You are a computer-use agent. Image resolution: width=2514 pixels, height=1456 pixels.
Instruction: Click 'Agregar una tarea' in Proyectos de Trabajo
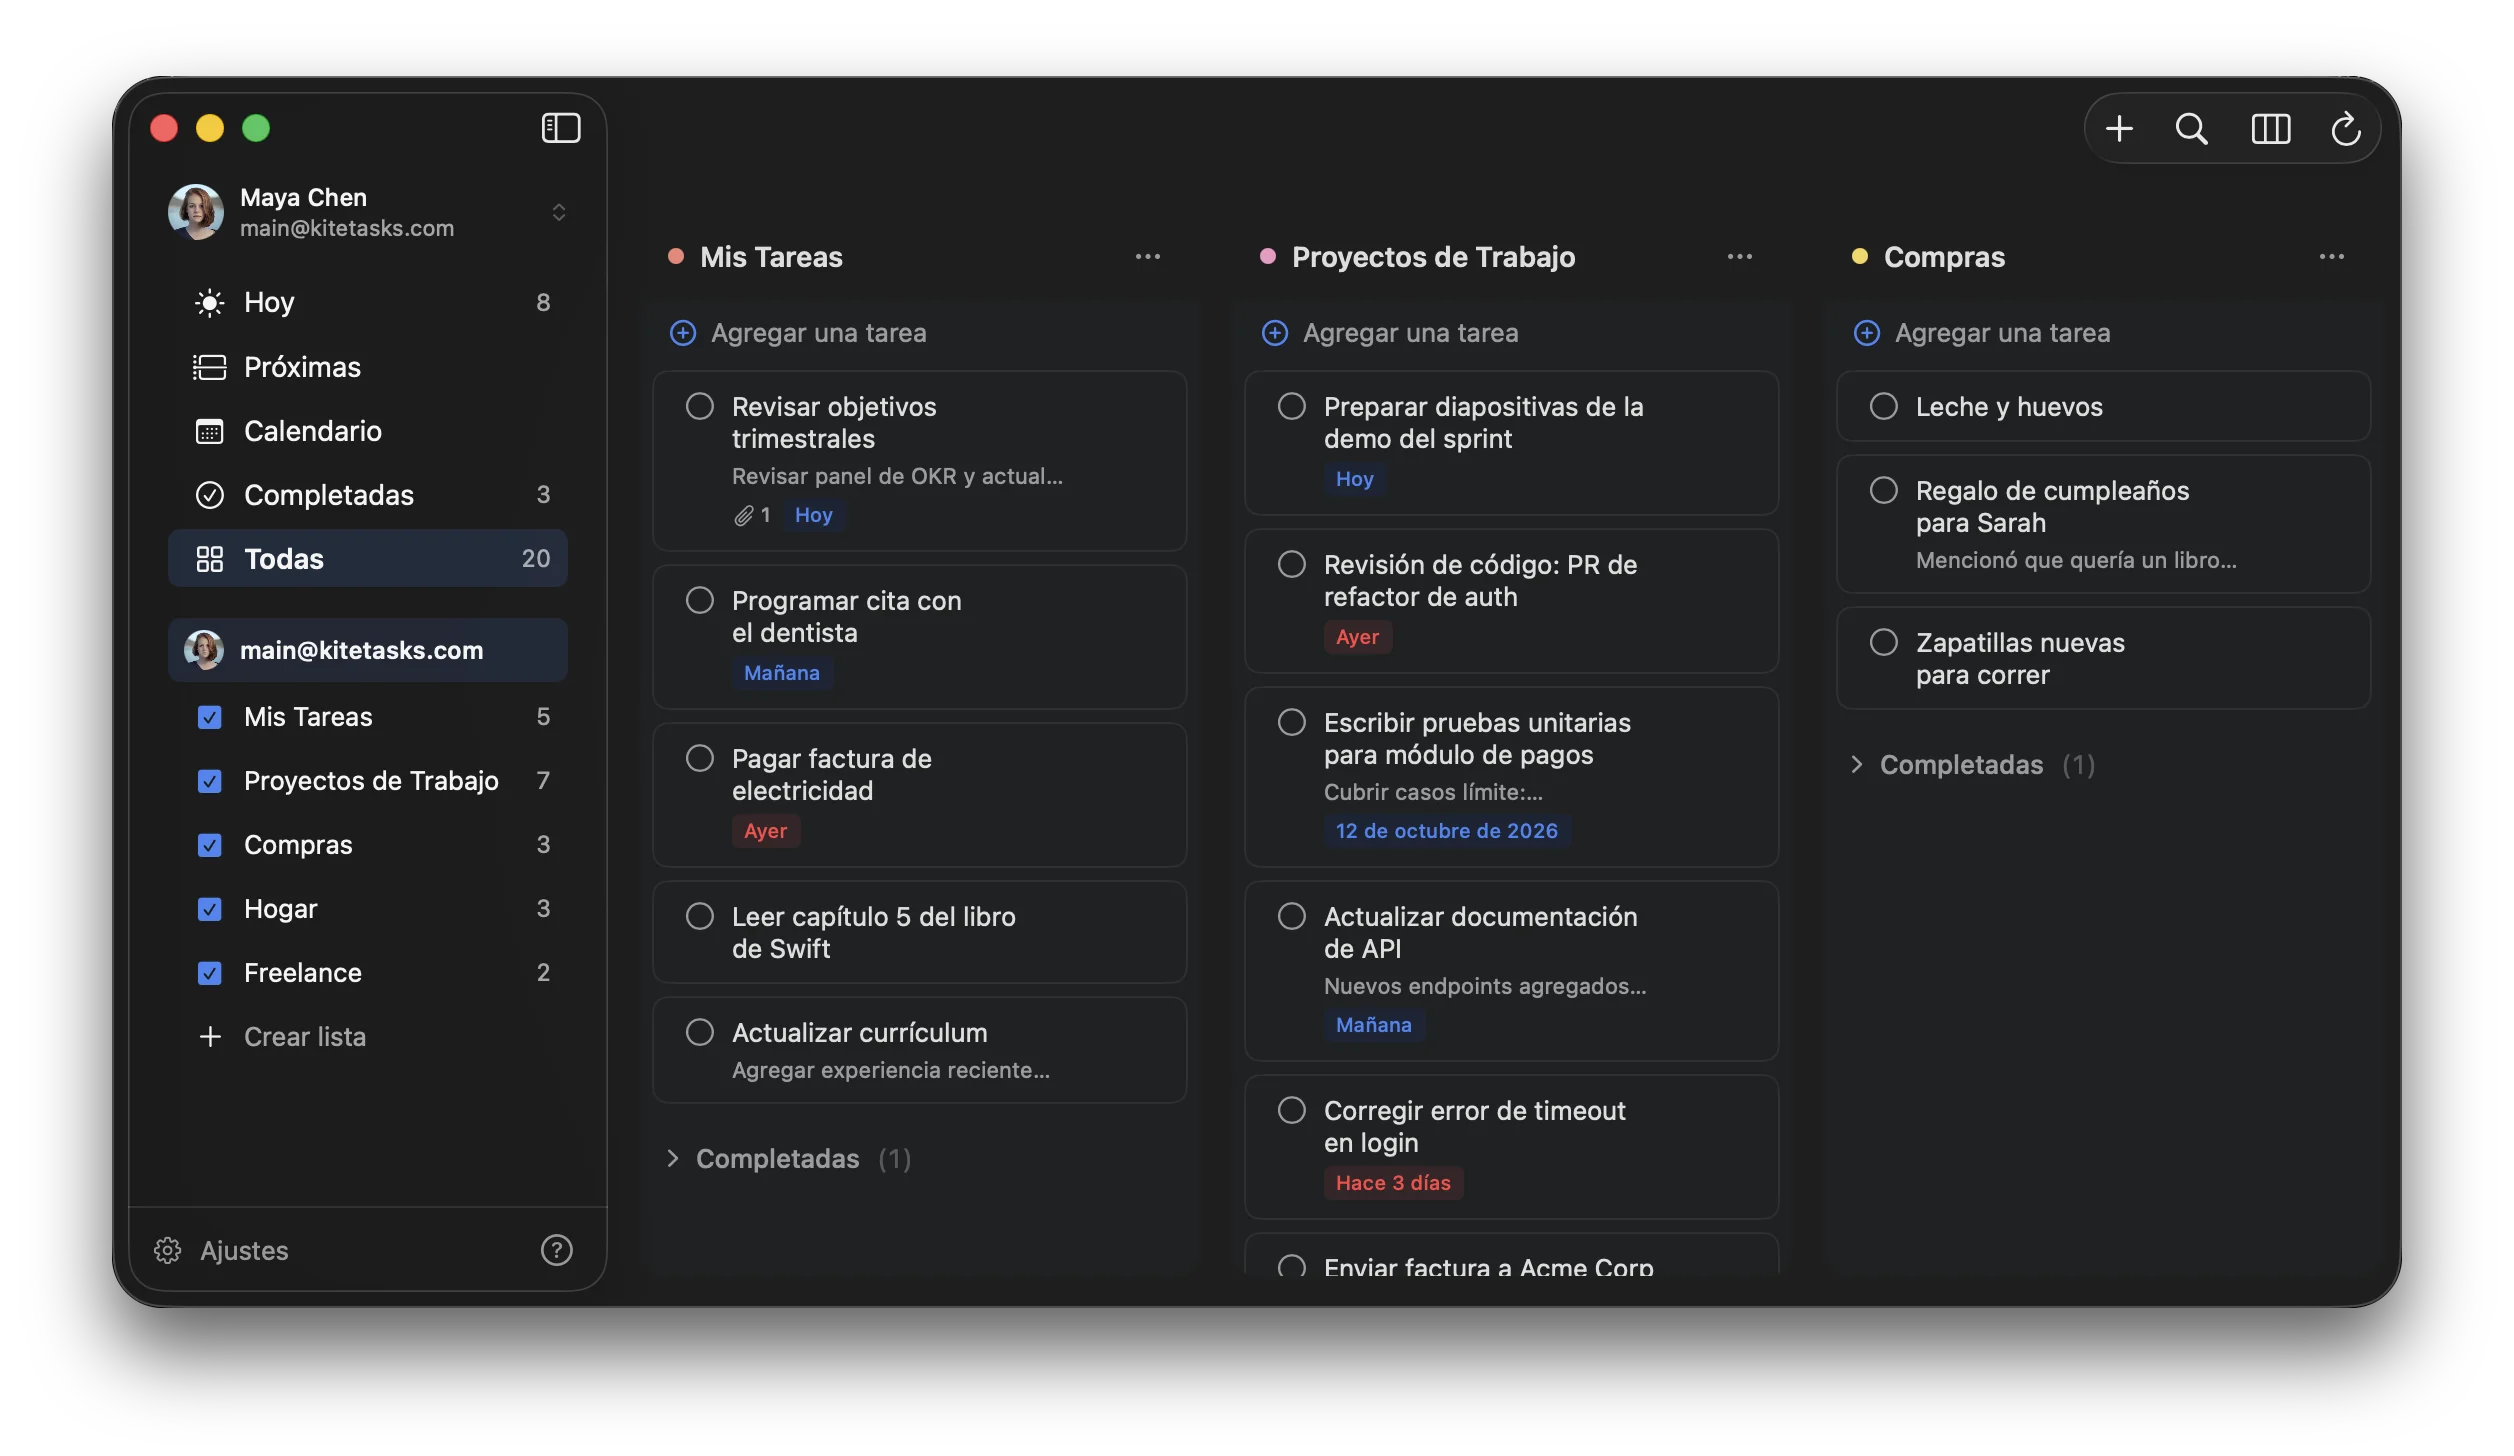click(x=1410, y=333)
